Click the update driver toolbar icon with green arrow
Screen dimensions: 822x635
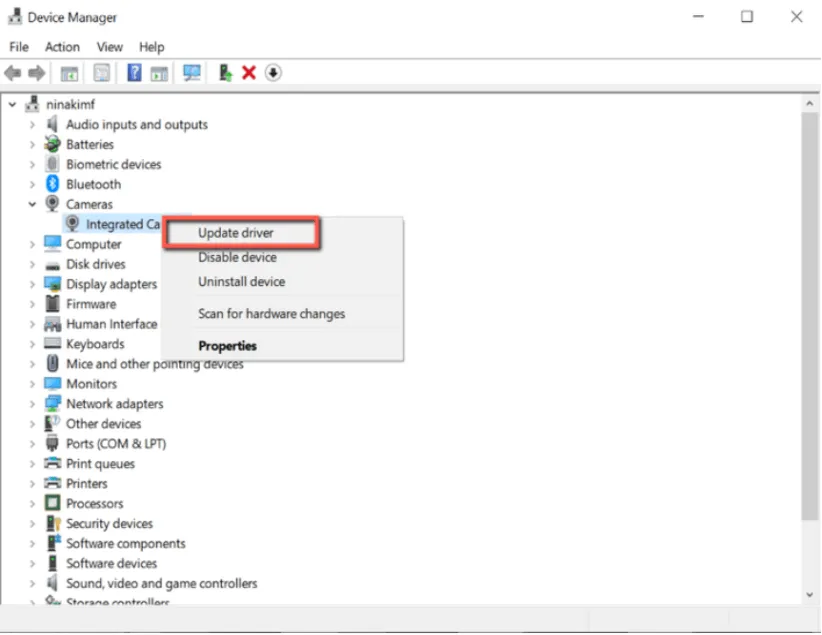pos(226,73)
